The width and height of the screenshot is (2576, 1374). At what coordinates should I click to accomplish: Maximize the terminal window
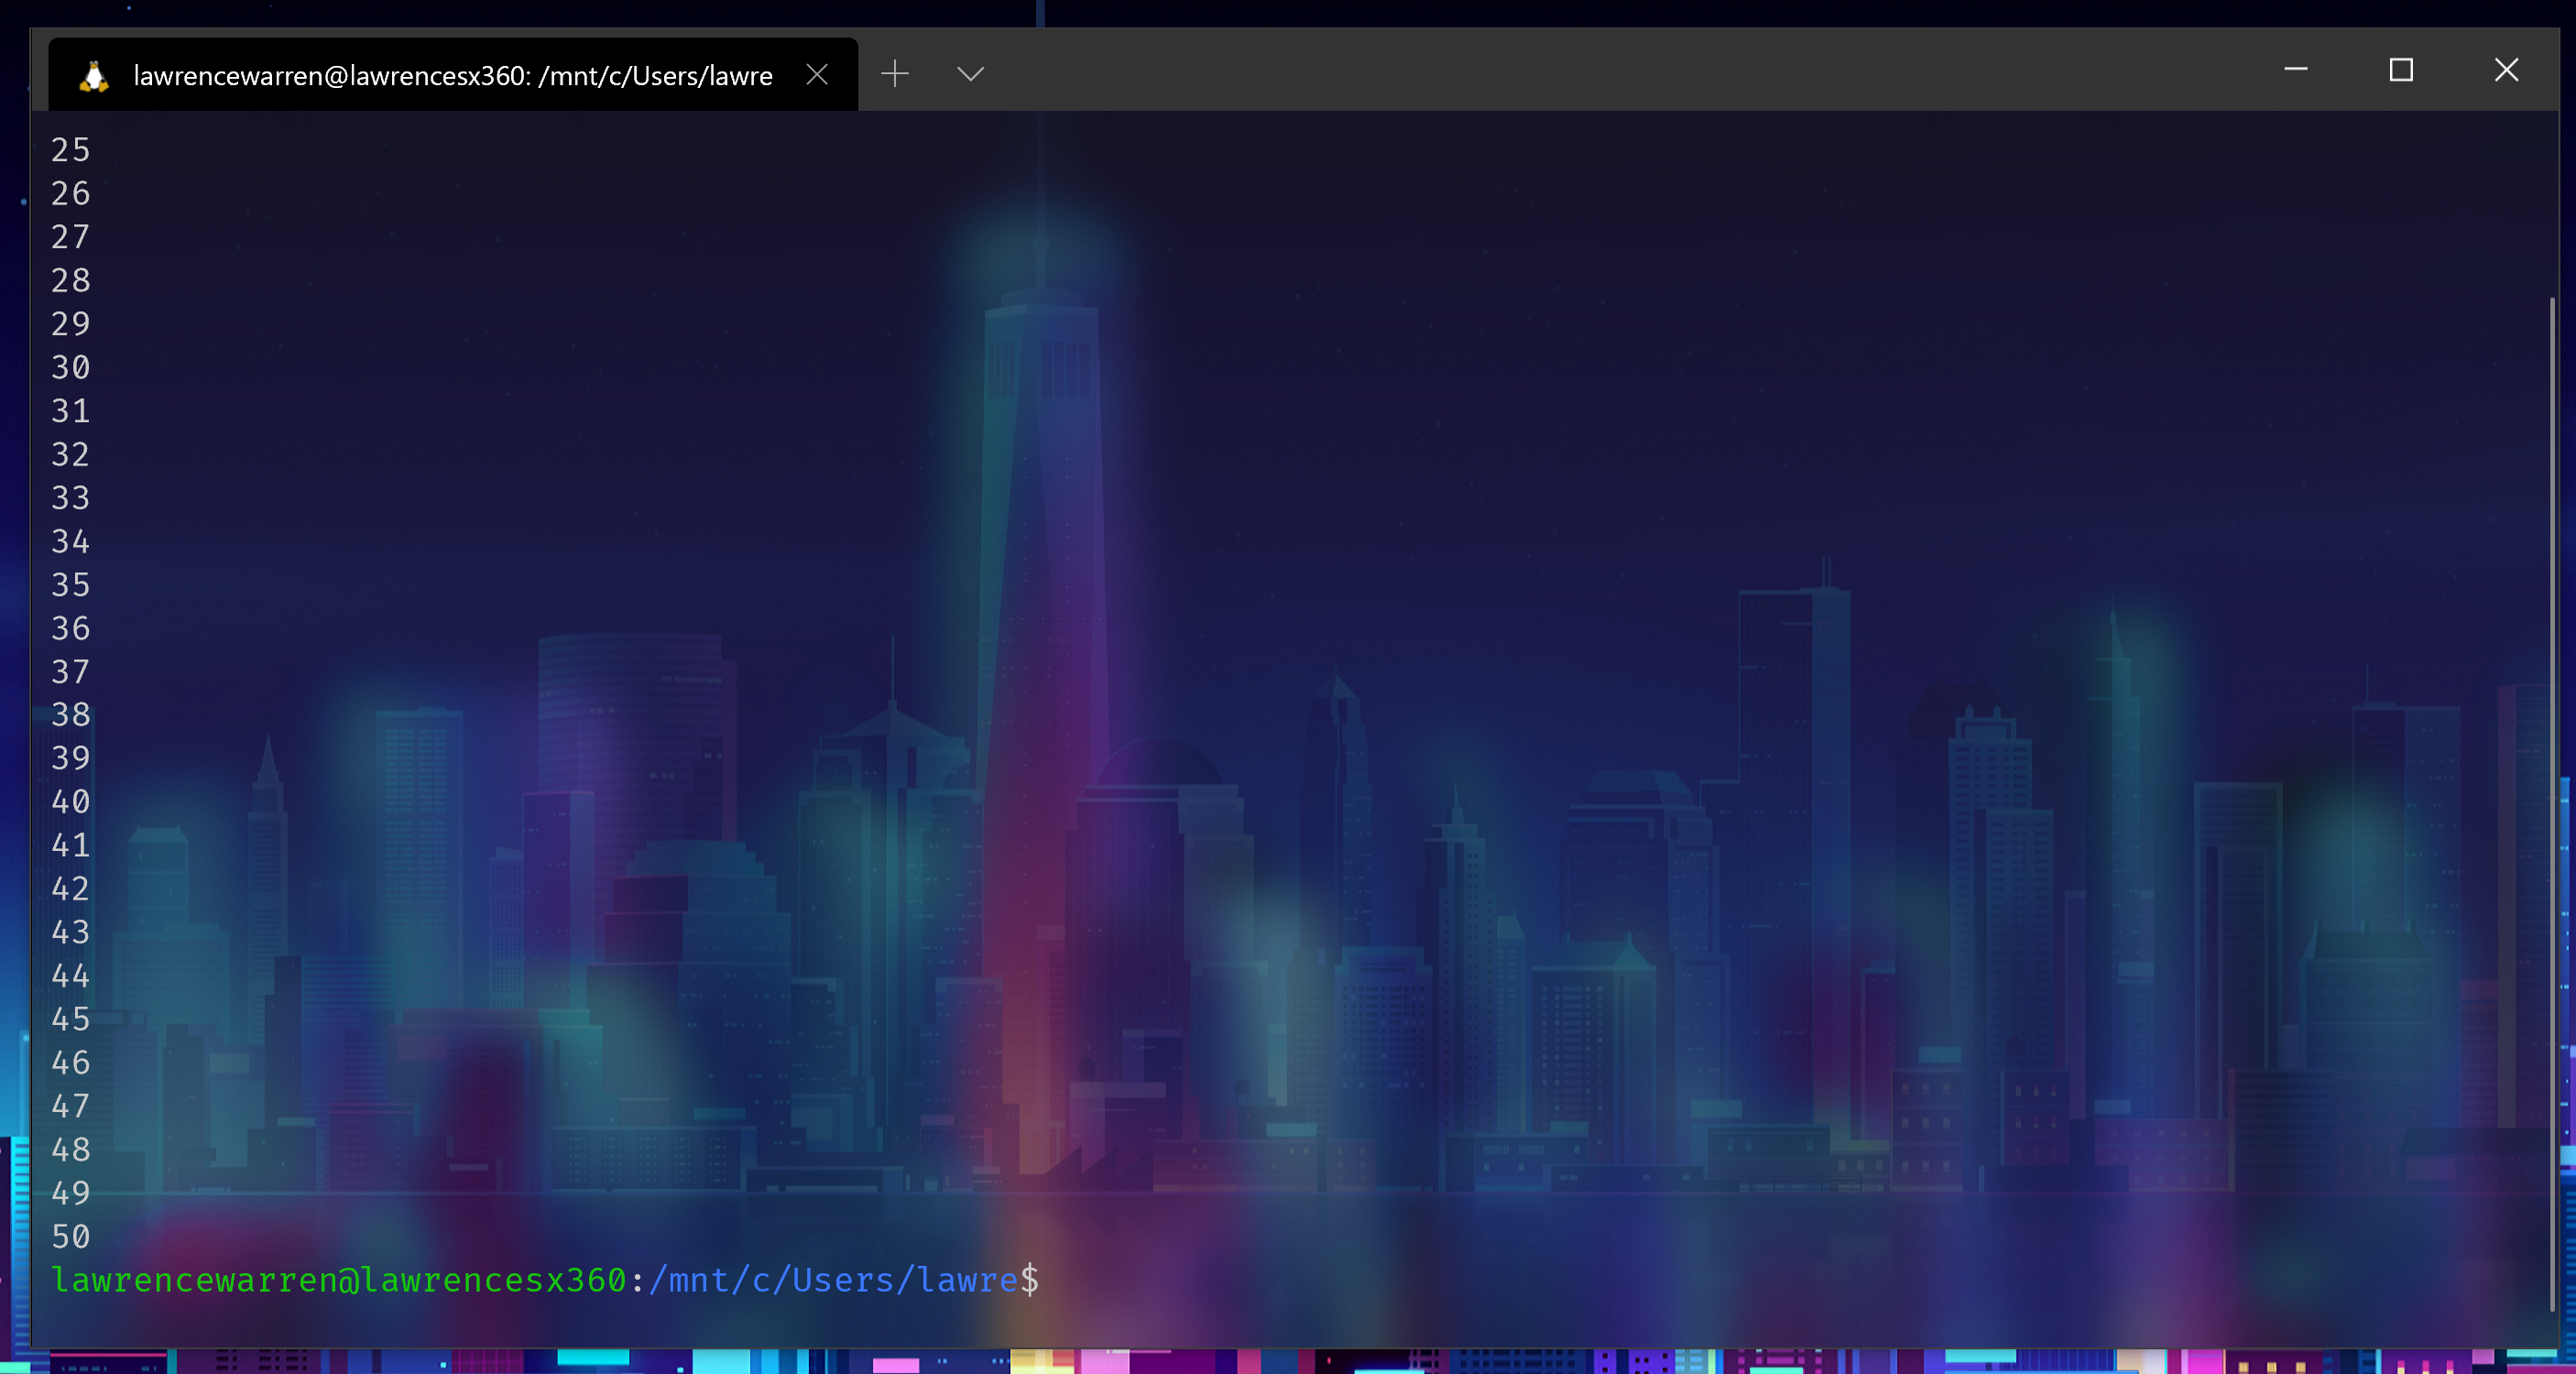2400,70
